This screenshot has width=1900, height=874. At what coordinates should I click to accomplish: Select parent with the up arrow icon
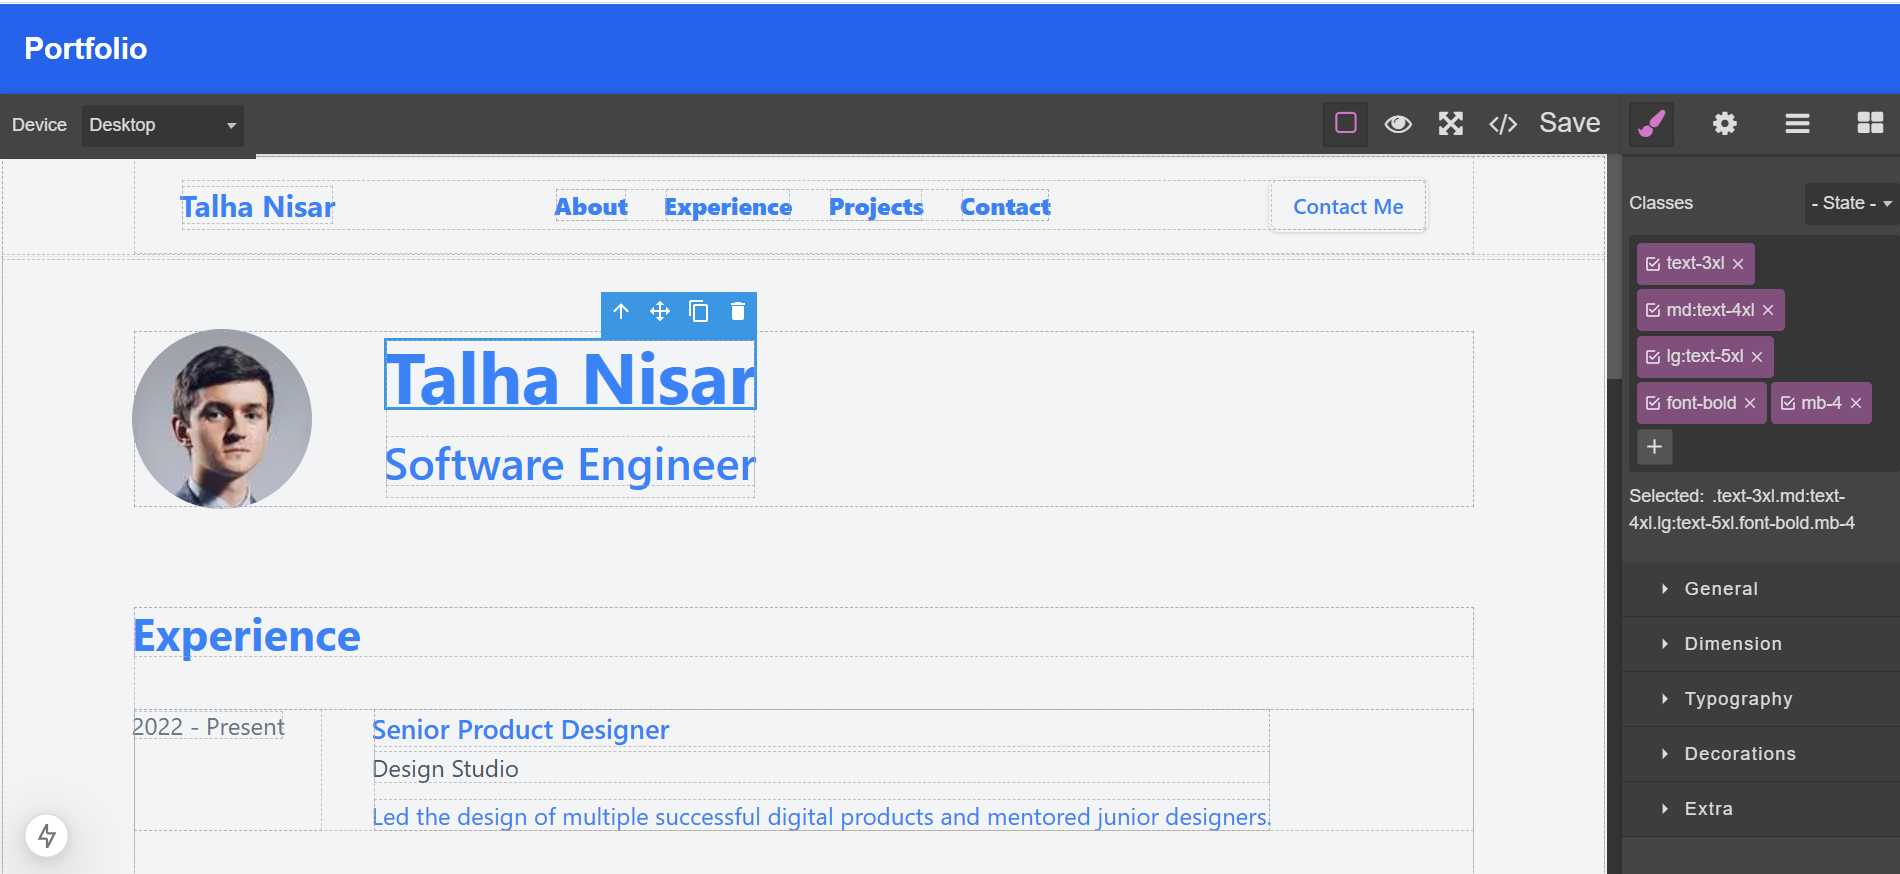pyautogui.click(x=621, y=312)
